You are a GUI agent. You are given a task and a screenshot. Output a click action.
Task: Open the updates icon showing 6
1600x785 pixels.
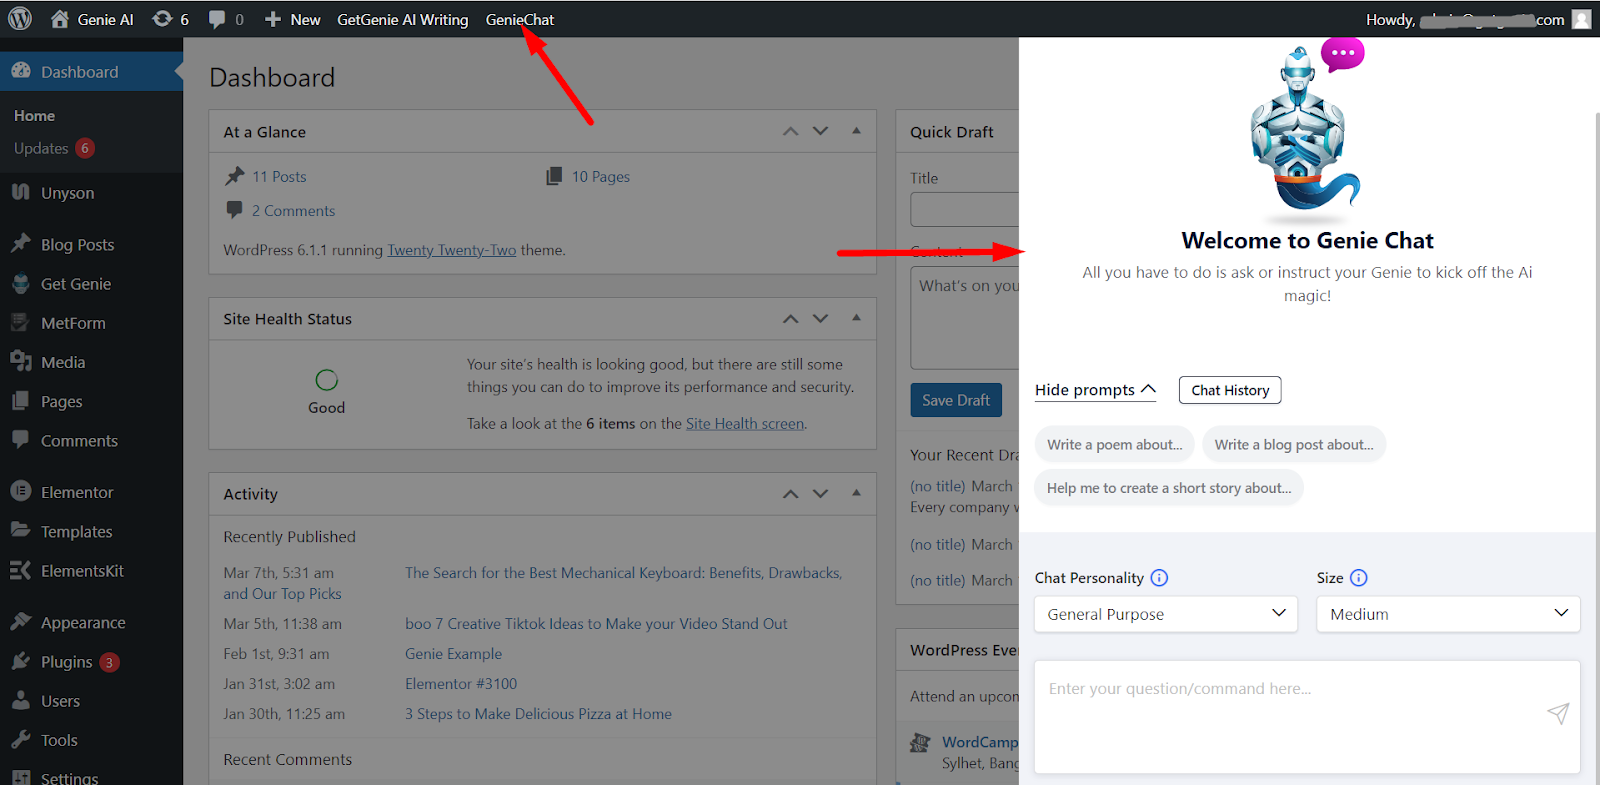[170, 19]
